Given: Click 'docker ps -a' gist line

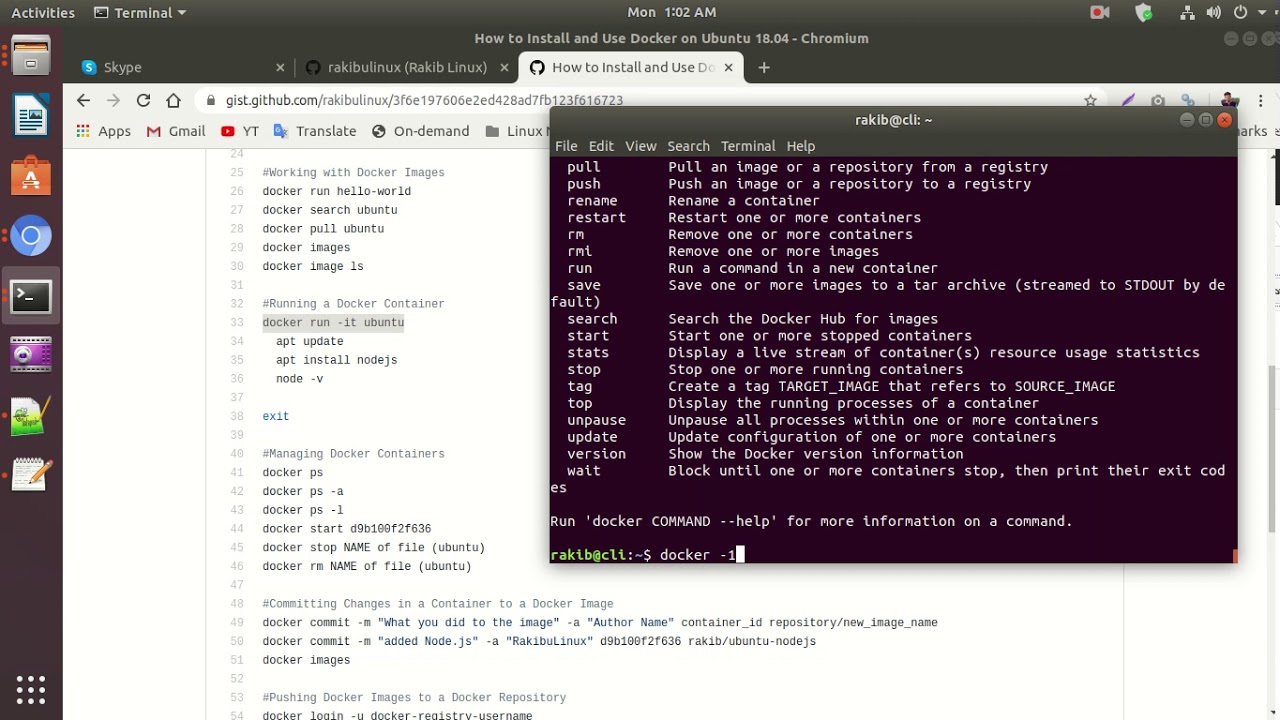Looking at the screenshot, I should (303, 492).
